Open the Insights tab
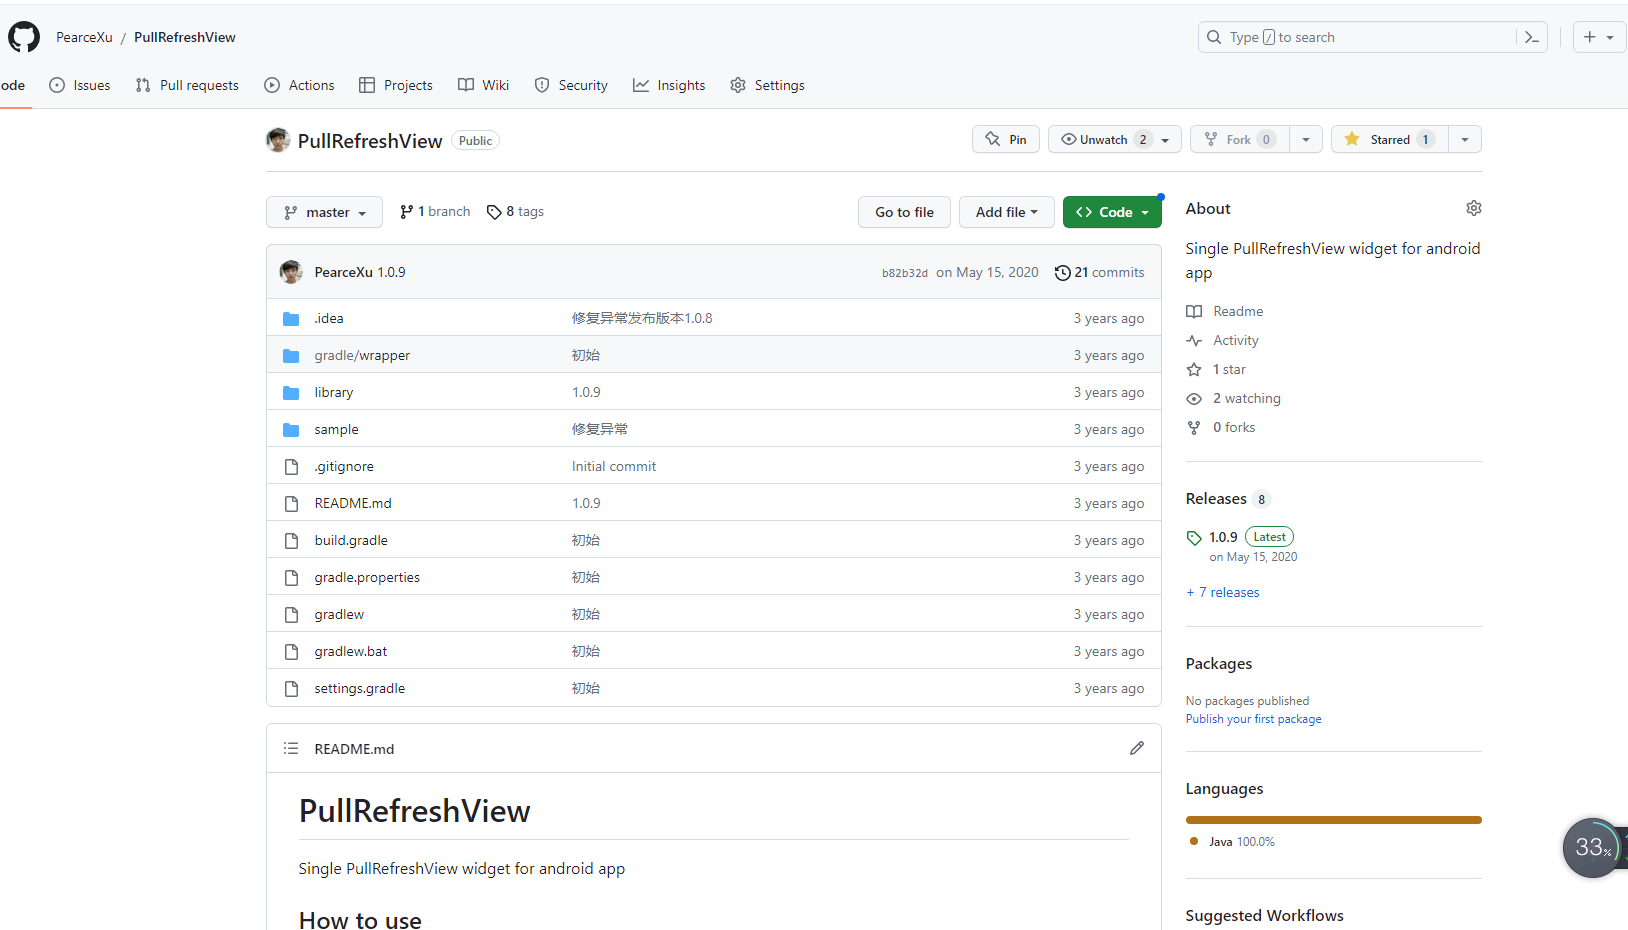 click(669, 85)
